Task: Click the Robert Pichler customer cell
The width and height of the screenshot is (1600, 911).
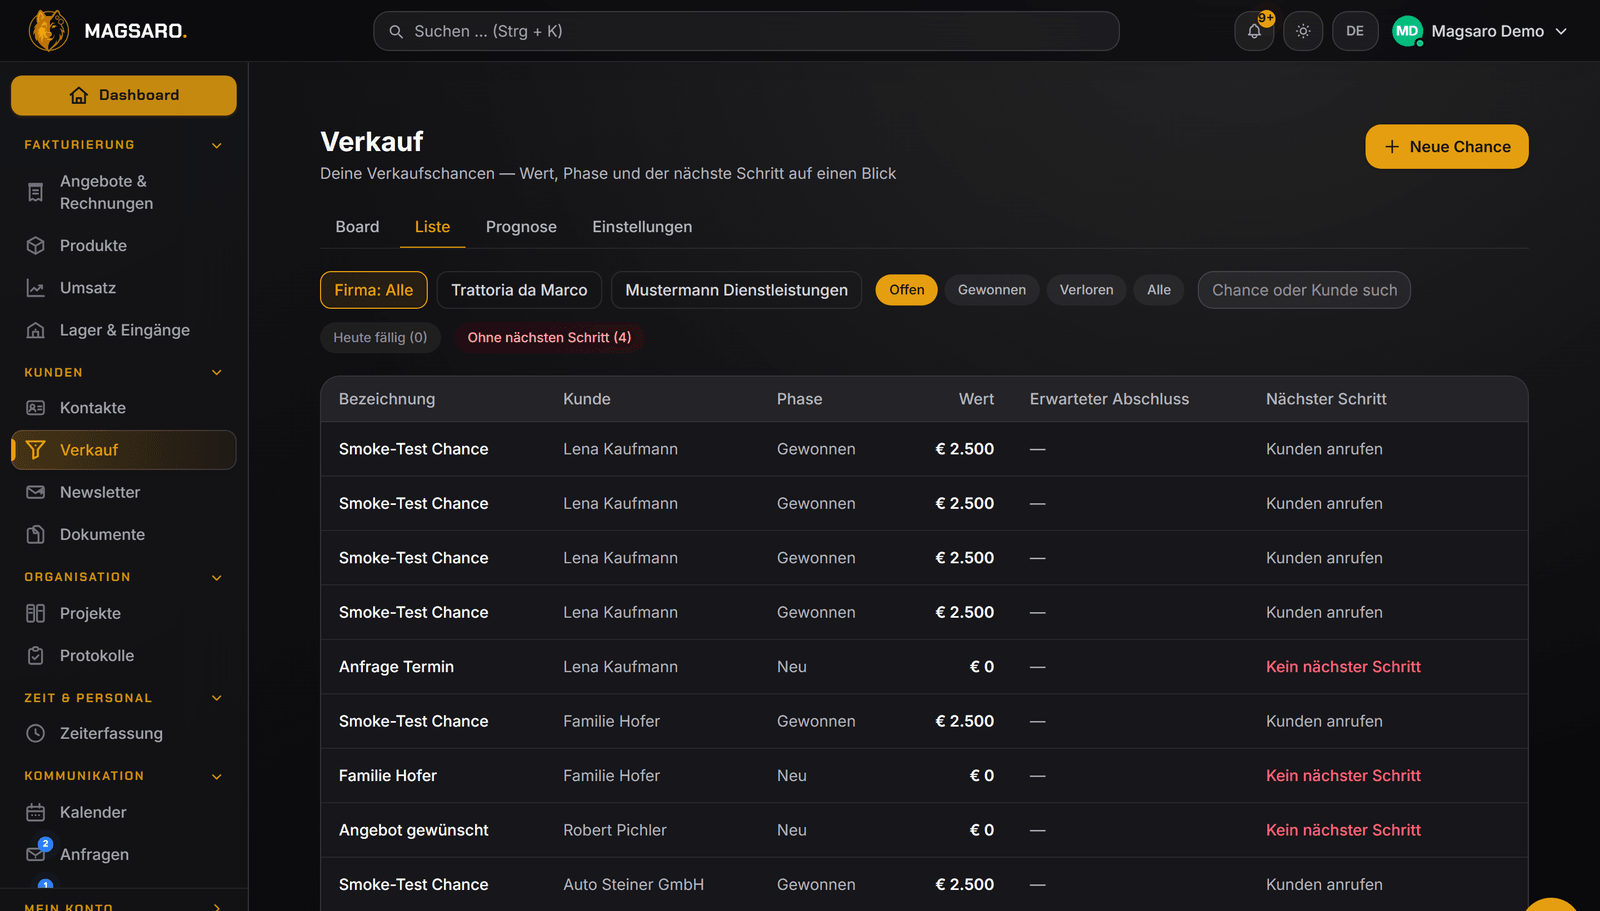Action: coord(614,830)
